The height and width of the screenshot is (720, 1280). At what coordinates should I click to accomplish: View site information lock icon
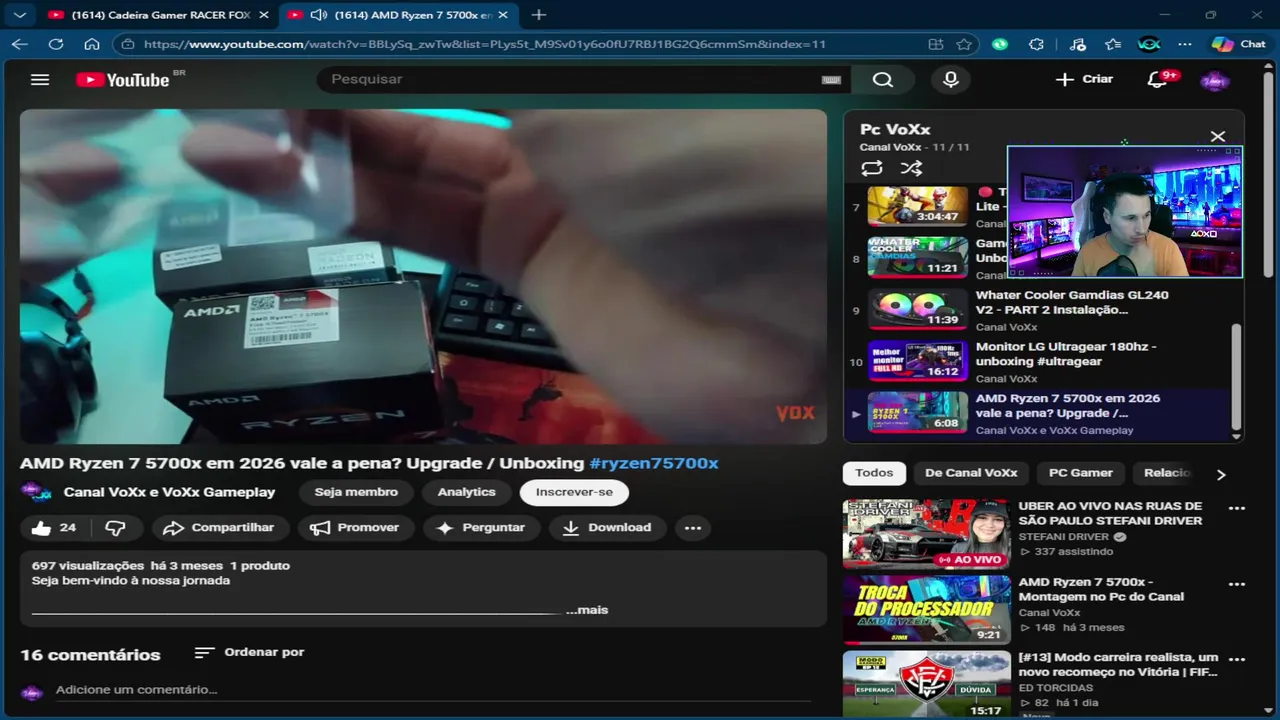(126, 44)
